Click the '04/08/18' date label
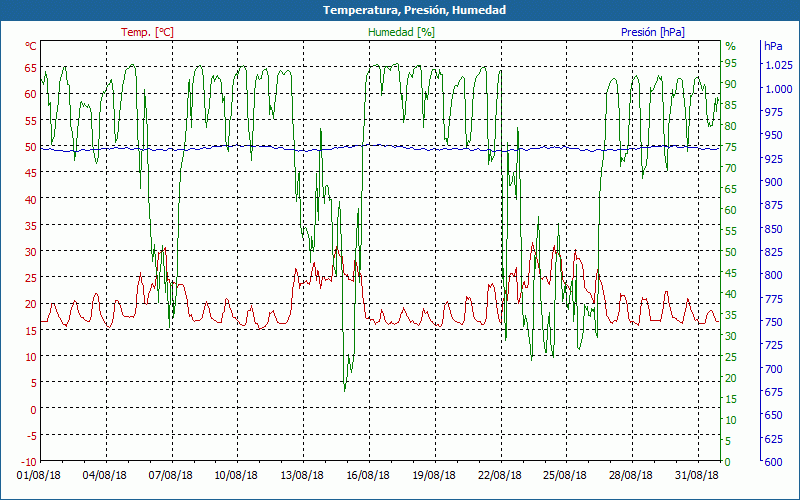The height and width of the screenshot is (500, 800). tap(105, 475)
